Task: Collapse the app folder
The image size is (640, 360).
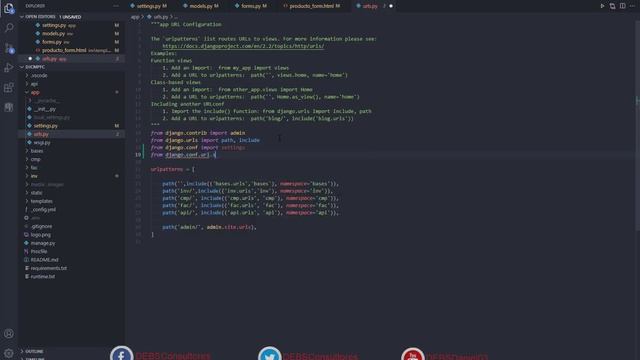Action: (27, 92)
